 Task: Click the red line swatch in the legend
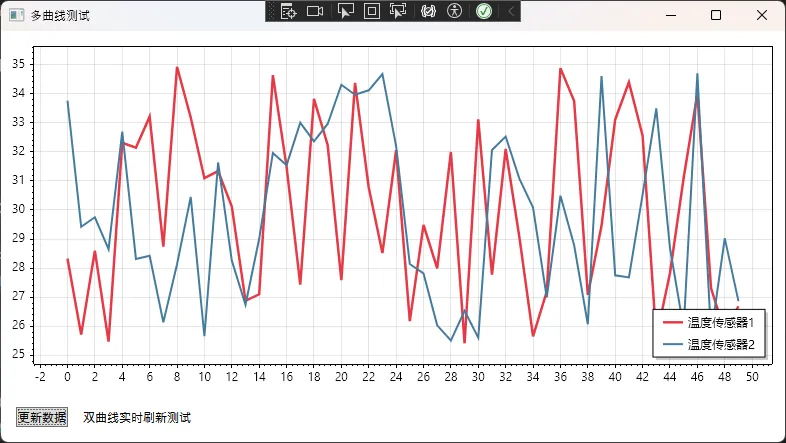672,323
